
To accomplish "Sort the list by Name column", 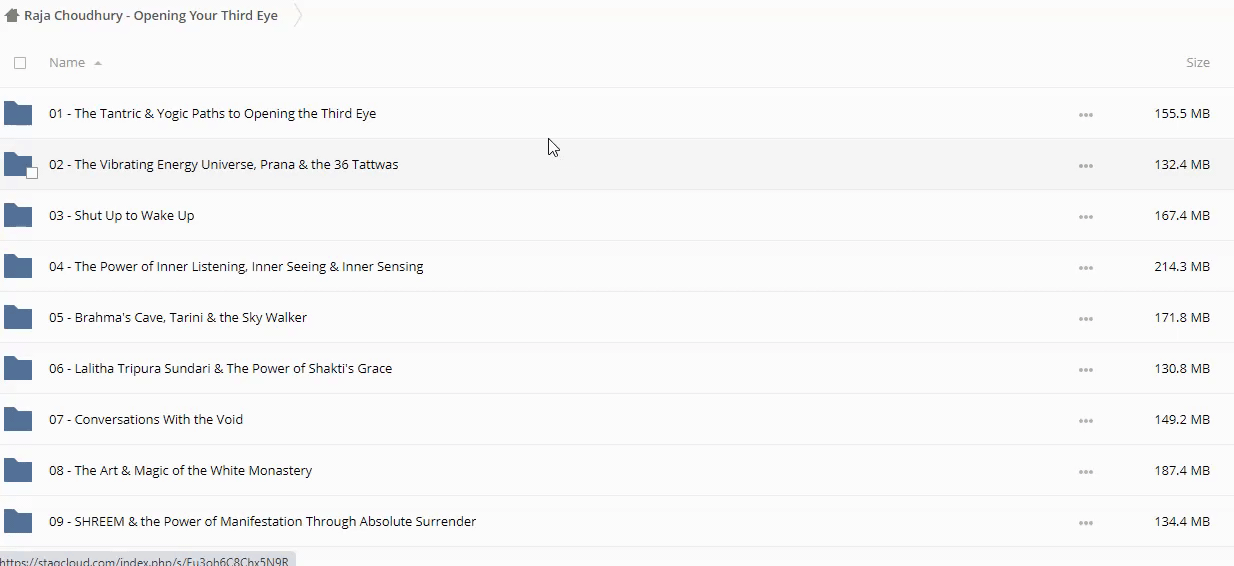I will click(x=67, y=63).
